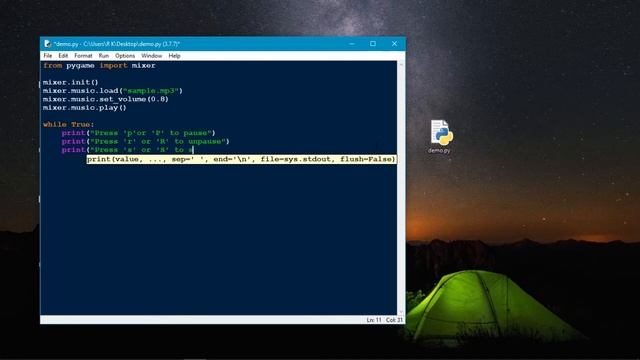The image size is (640, 360).
Task: Click the mixer.music.set_volume(0.8) line
Action: point(106,99)
